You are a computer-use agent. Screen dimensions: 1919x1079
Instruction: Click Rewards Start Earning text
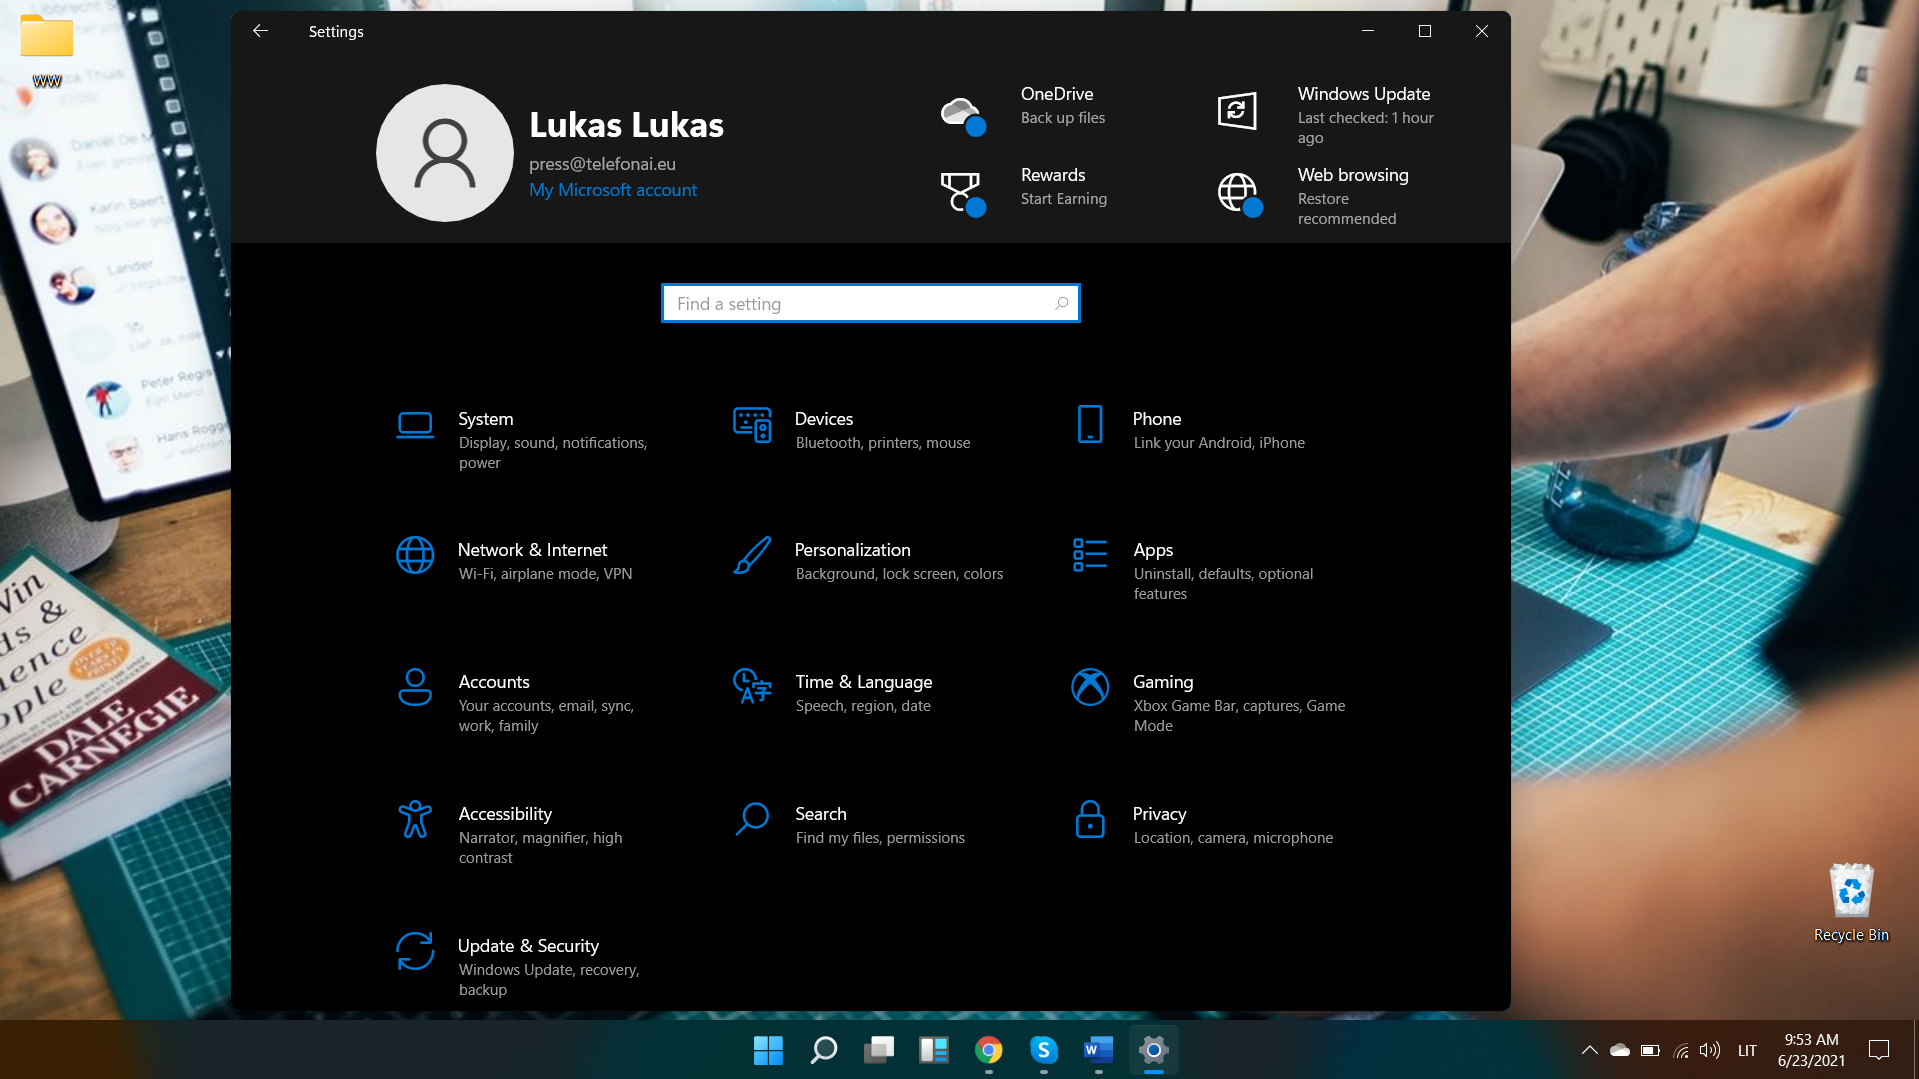click(x=1064, y=199)
